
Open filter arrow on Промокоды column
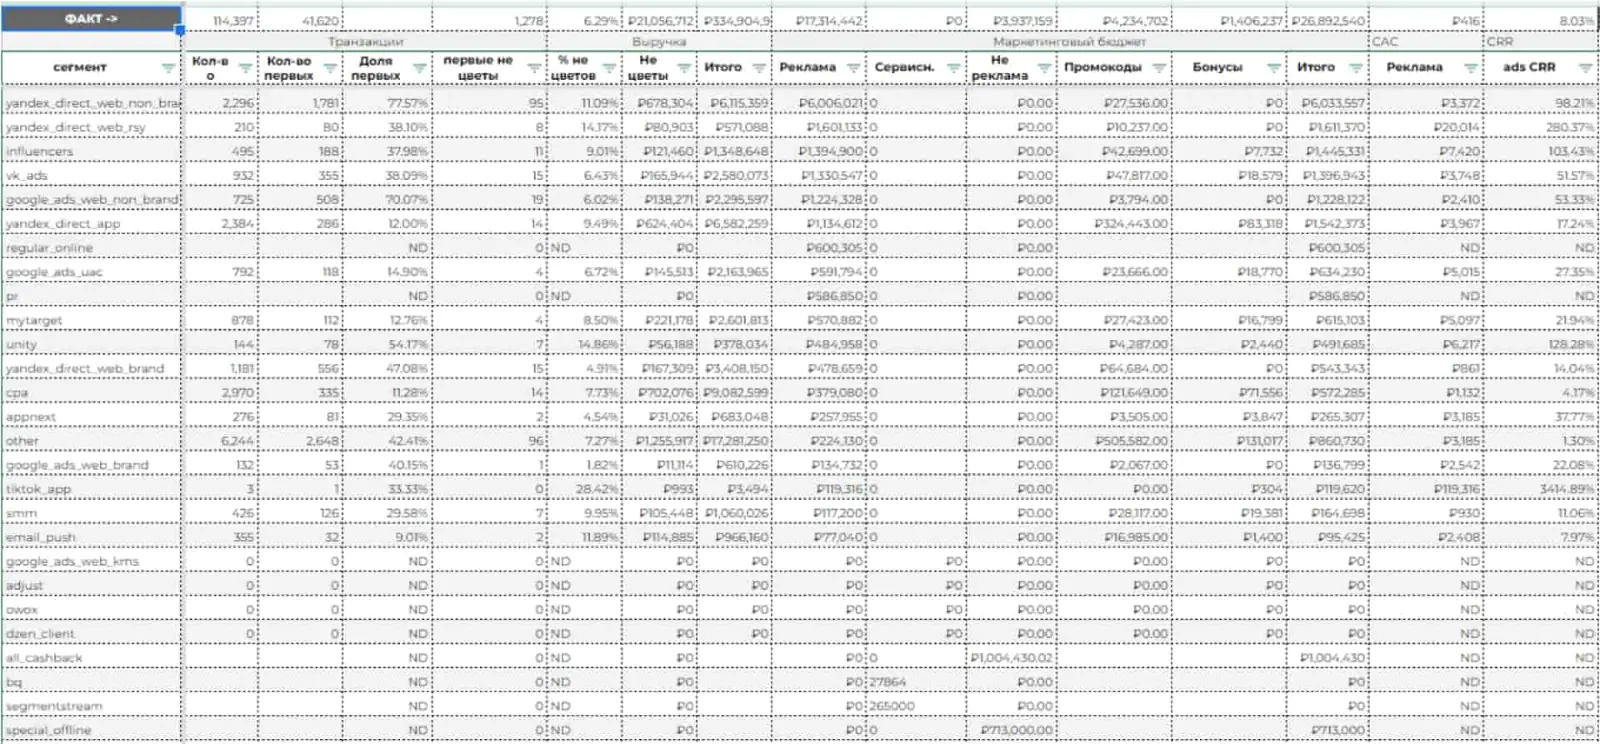(1159, 68)
